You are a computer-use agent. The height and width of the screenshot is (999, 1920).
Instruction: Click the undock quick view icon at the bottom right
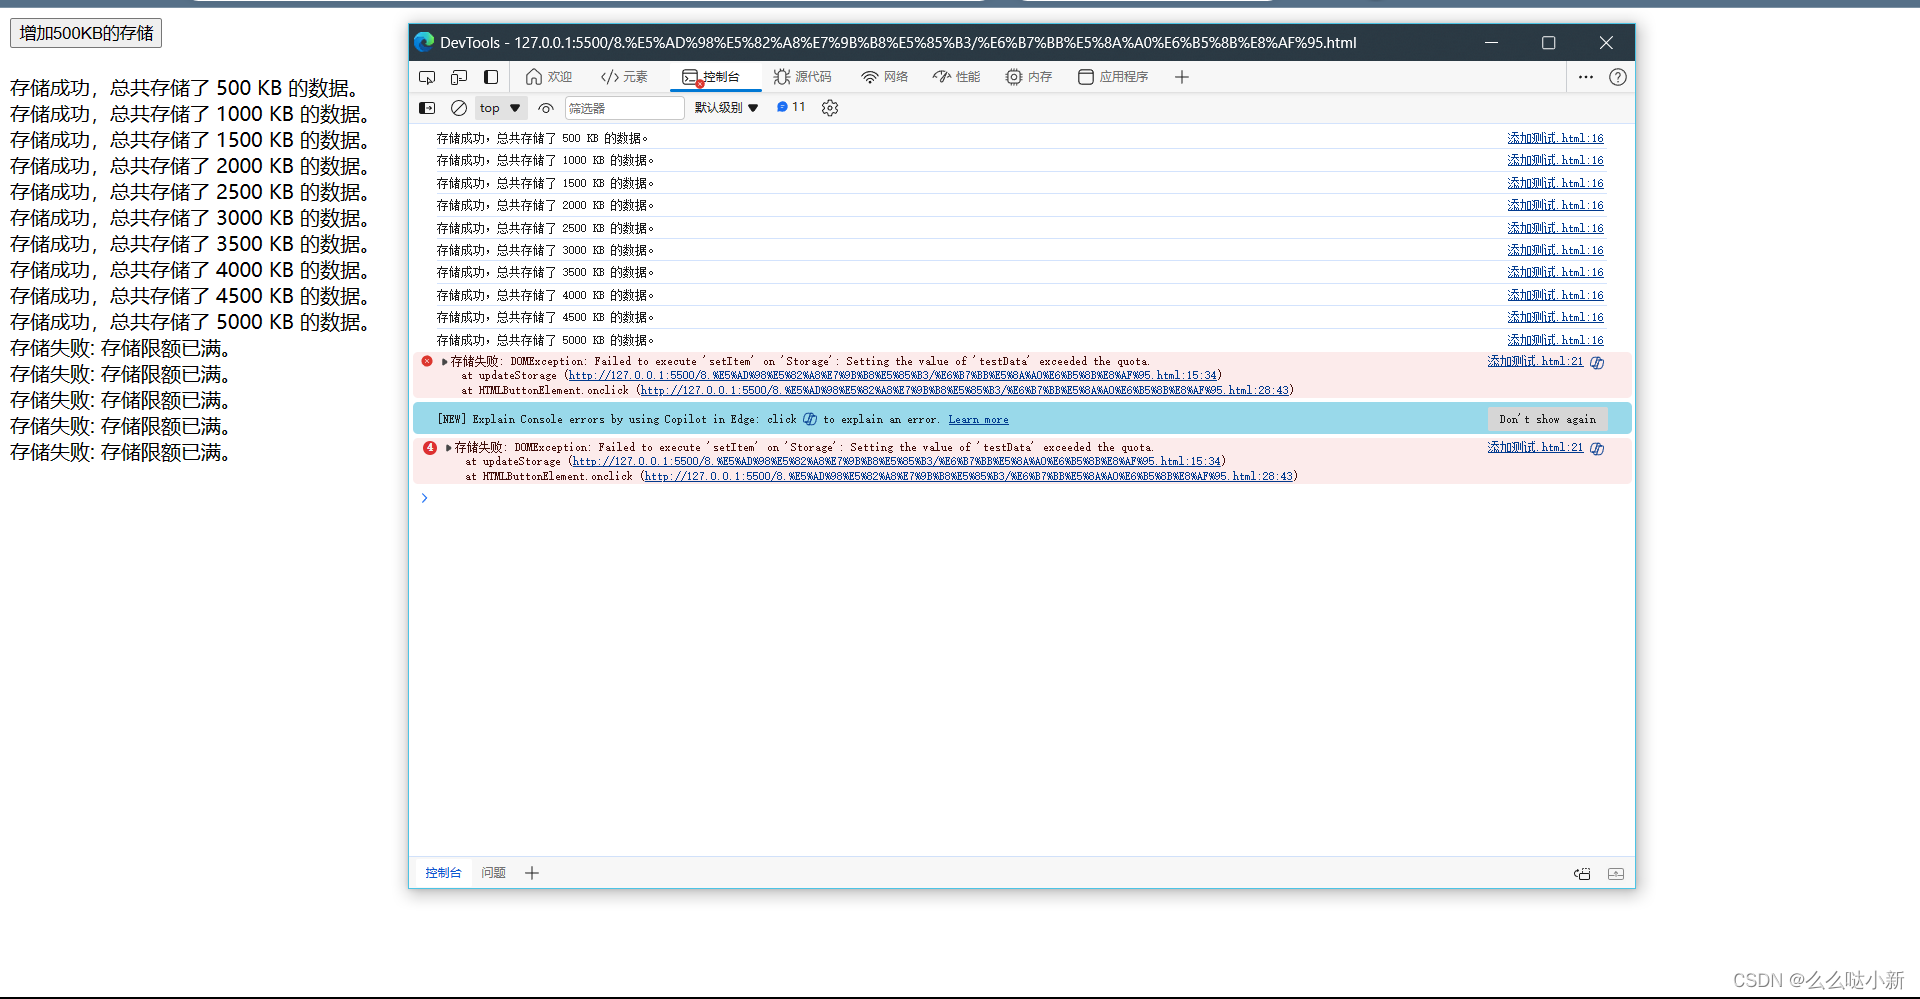(x=1582, y=874)
